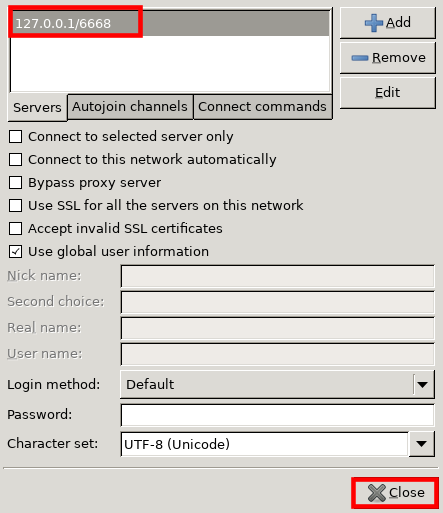Switch to Autojoin channels tab
This screenshot has height=513, width=443.
[130, 107]
